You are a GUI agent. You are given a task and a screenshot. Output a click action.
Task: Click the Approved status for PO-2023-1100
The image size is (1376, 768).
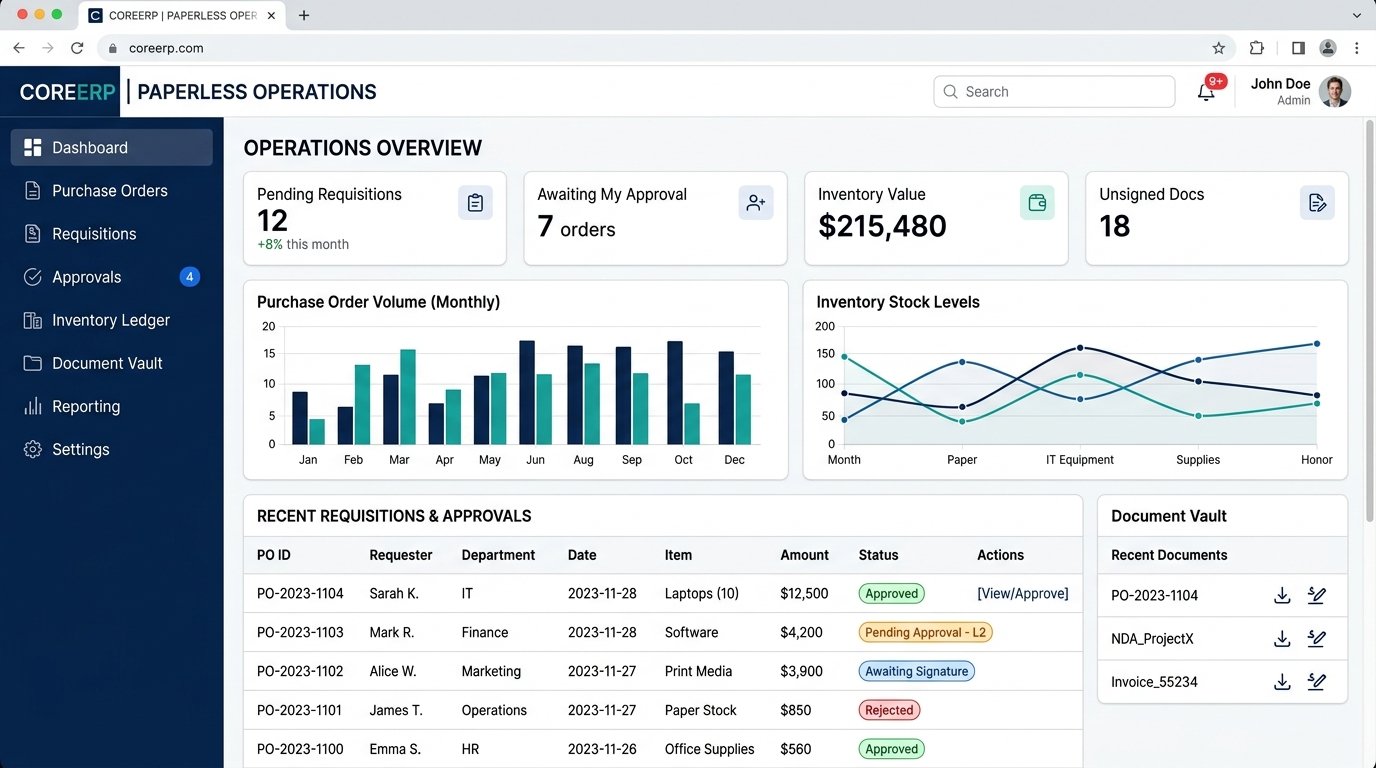click(x=891, y=750)
